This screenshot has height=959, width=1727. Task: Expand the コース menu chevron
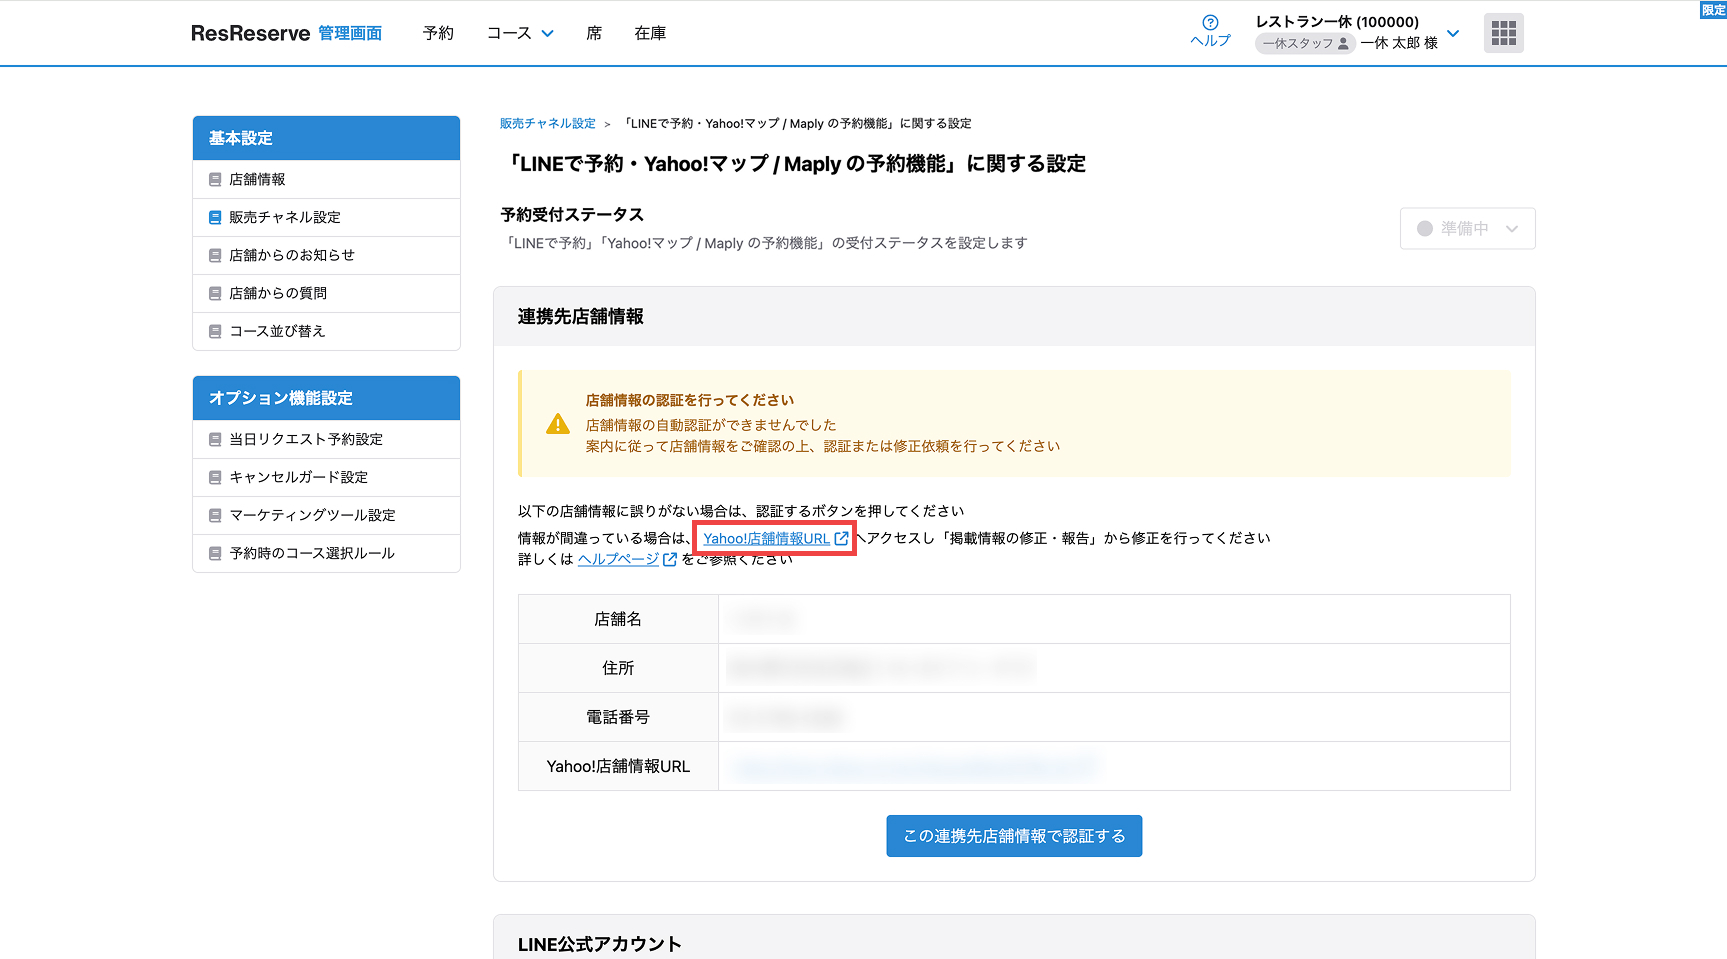(x=547, y=33)
